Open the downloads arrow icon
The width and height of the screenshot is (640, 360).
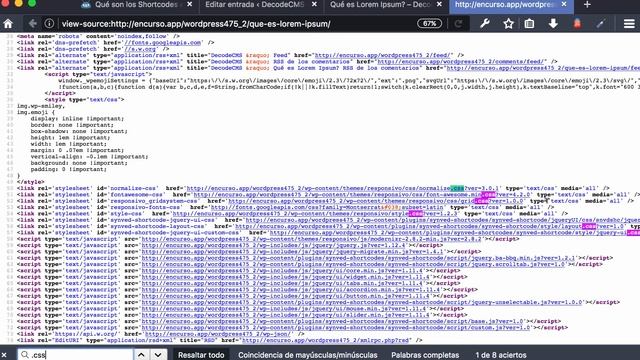point(553,24)
